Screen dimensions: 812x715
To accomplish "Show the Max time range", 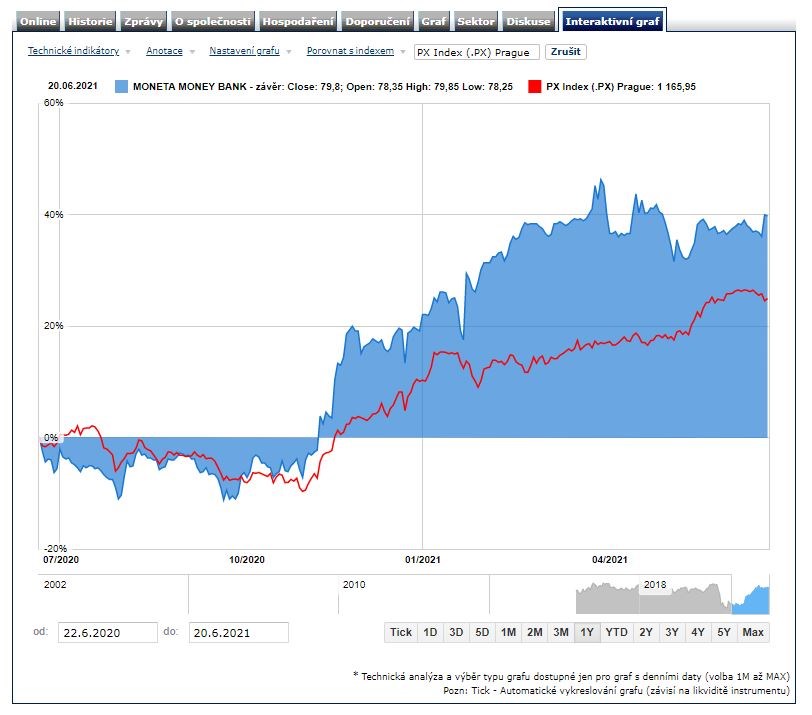I will (753, 632).
